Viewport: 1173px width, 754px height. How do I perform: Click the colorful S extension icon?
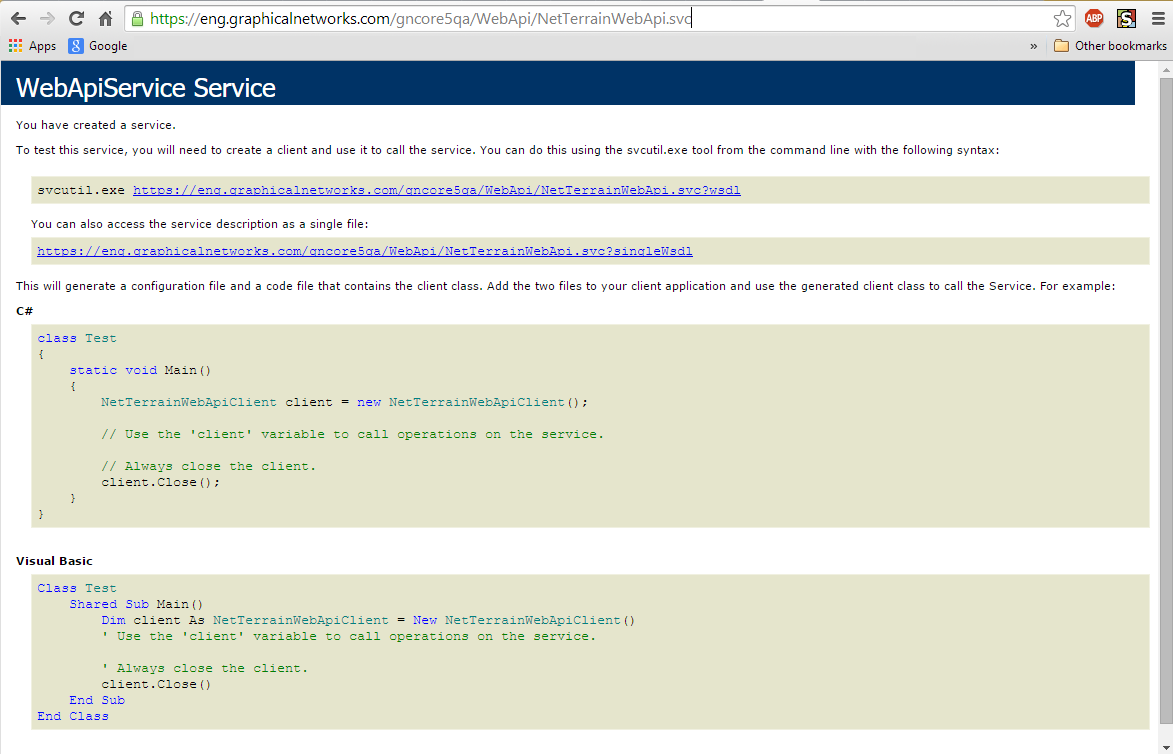(1126, 18)
